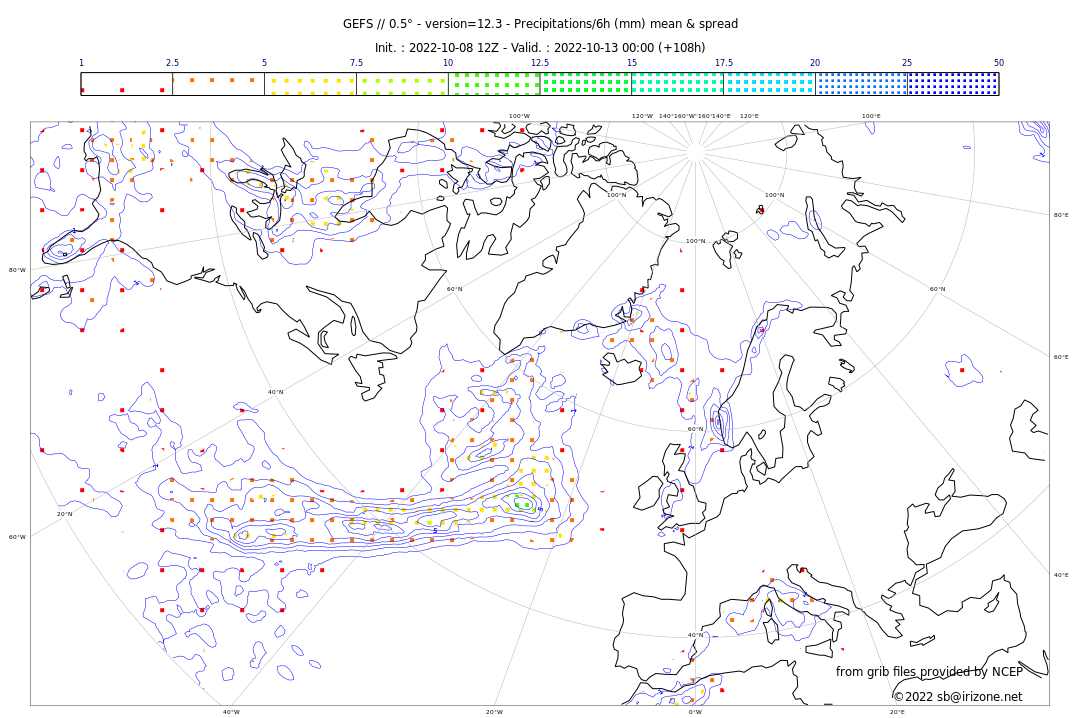The height and width of the screenshot is (718, 1080).
Task: Click the Init. and Valid. date line
Action: 540,48
